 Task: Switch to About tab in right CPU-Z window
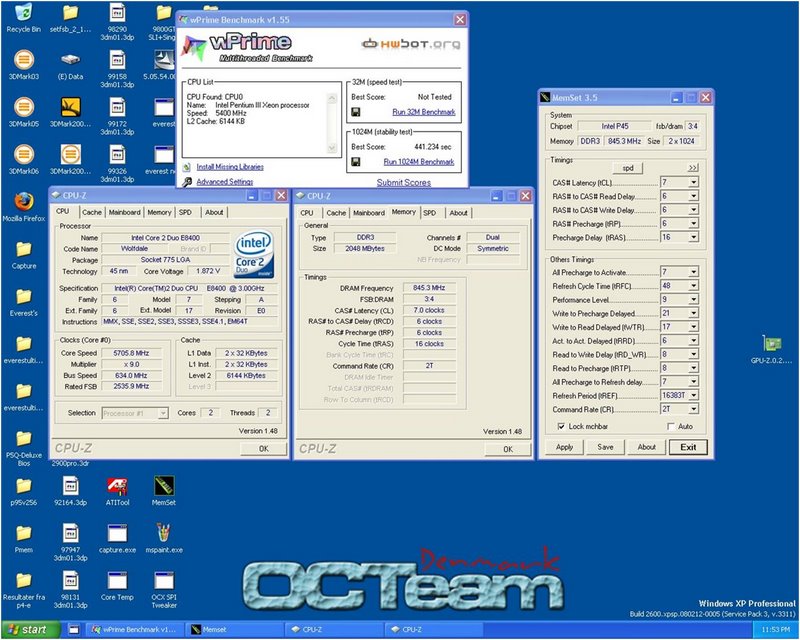(x=458, y=213)
